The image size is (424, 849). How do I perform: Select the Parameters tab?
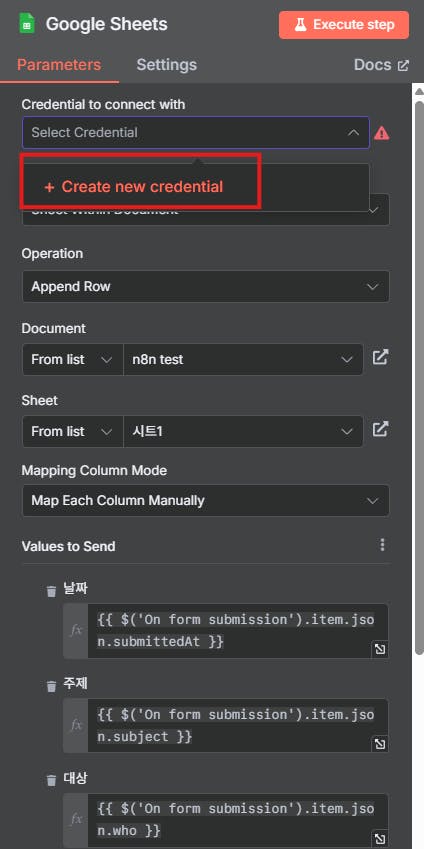click(59, 65)
